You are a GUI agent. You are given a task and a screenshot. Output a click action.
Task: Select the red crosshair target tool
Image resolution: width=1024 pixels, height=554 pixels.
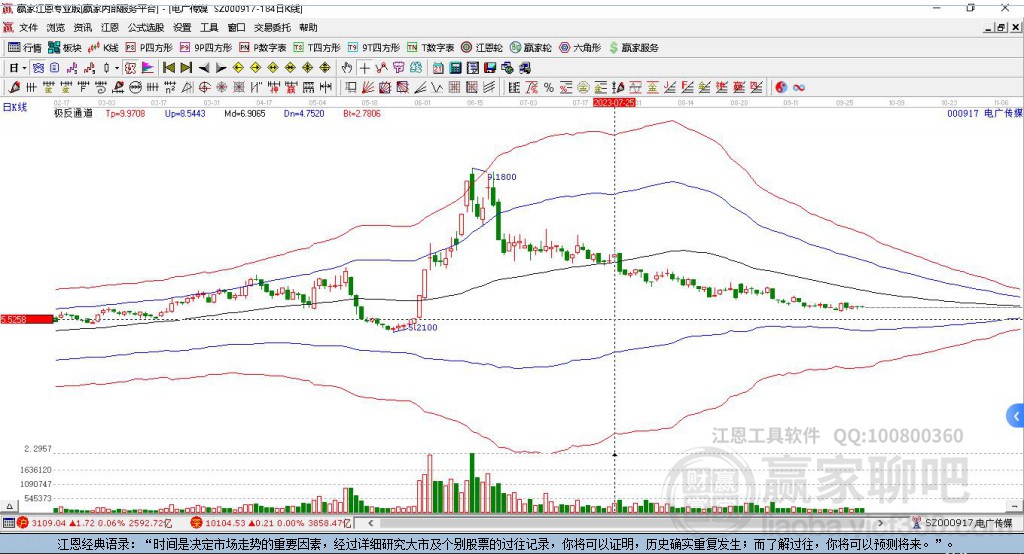pos(204,88)
